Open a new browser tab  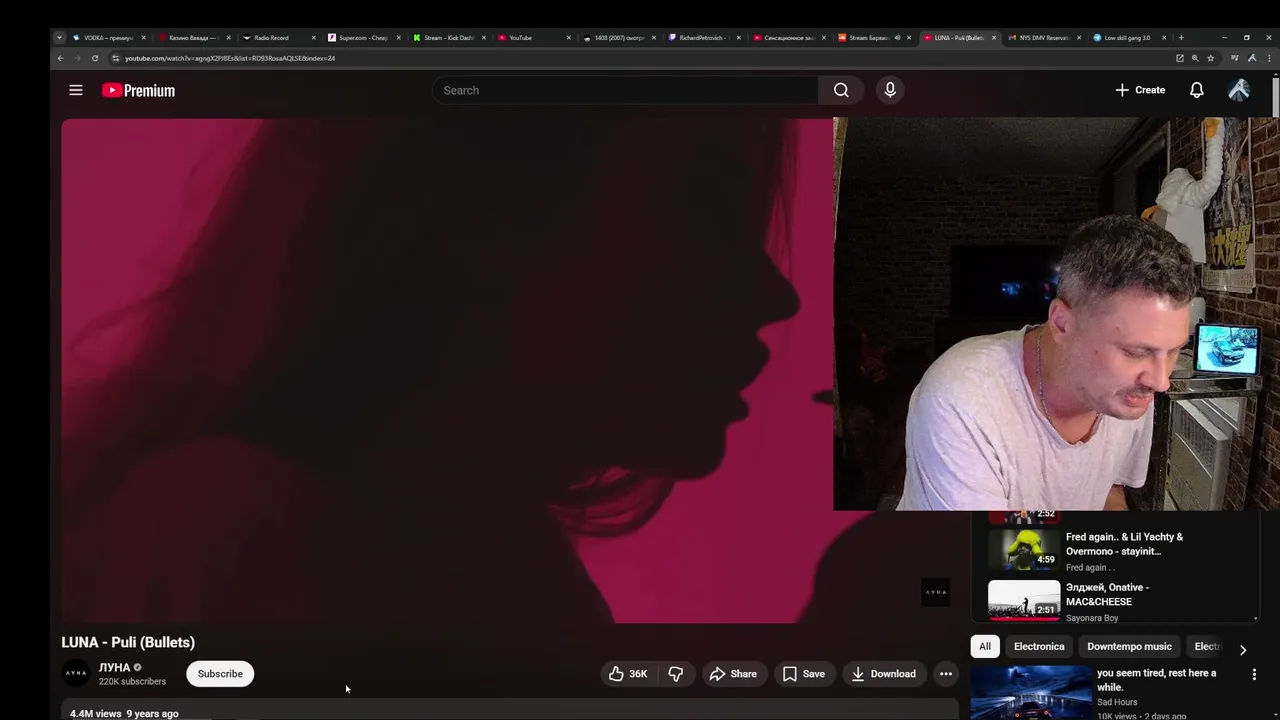click(1181, 38)
